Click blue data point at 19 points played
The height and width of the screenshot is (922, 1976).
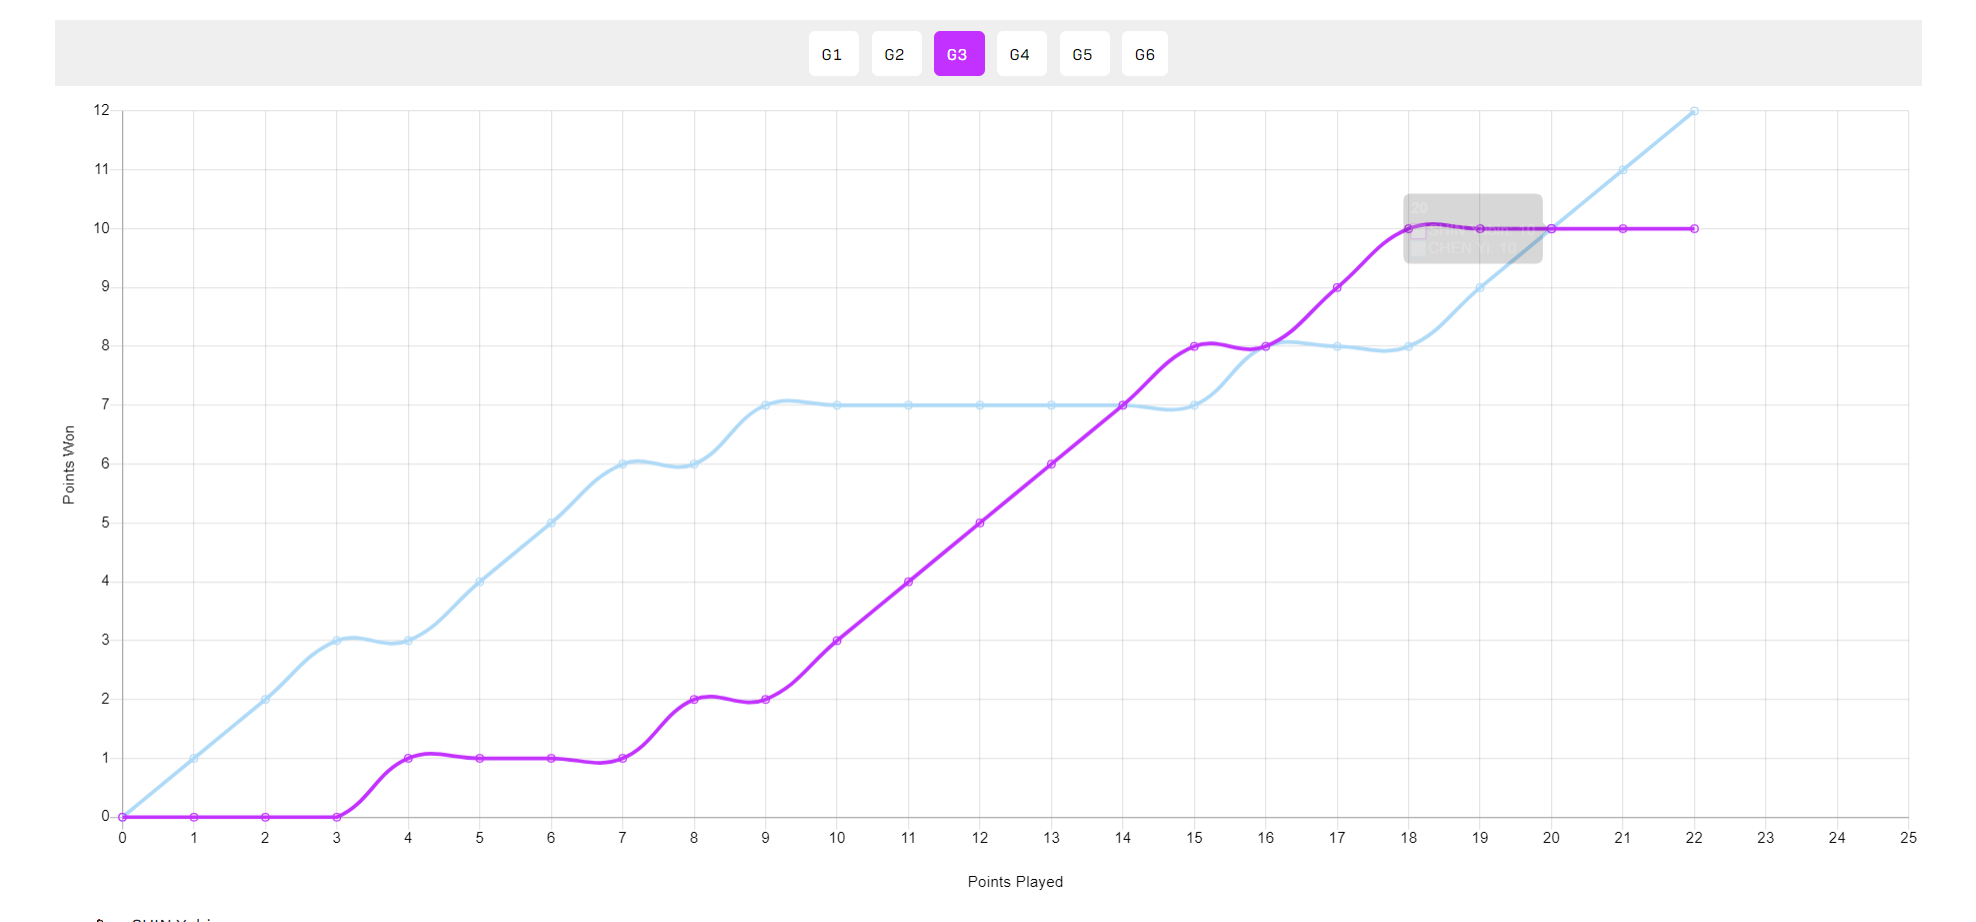point(1480,288)
